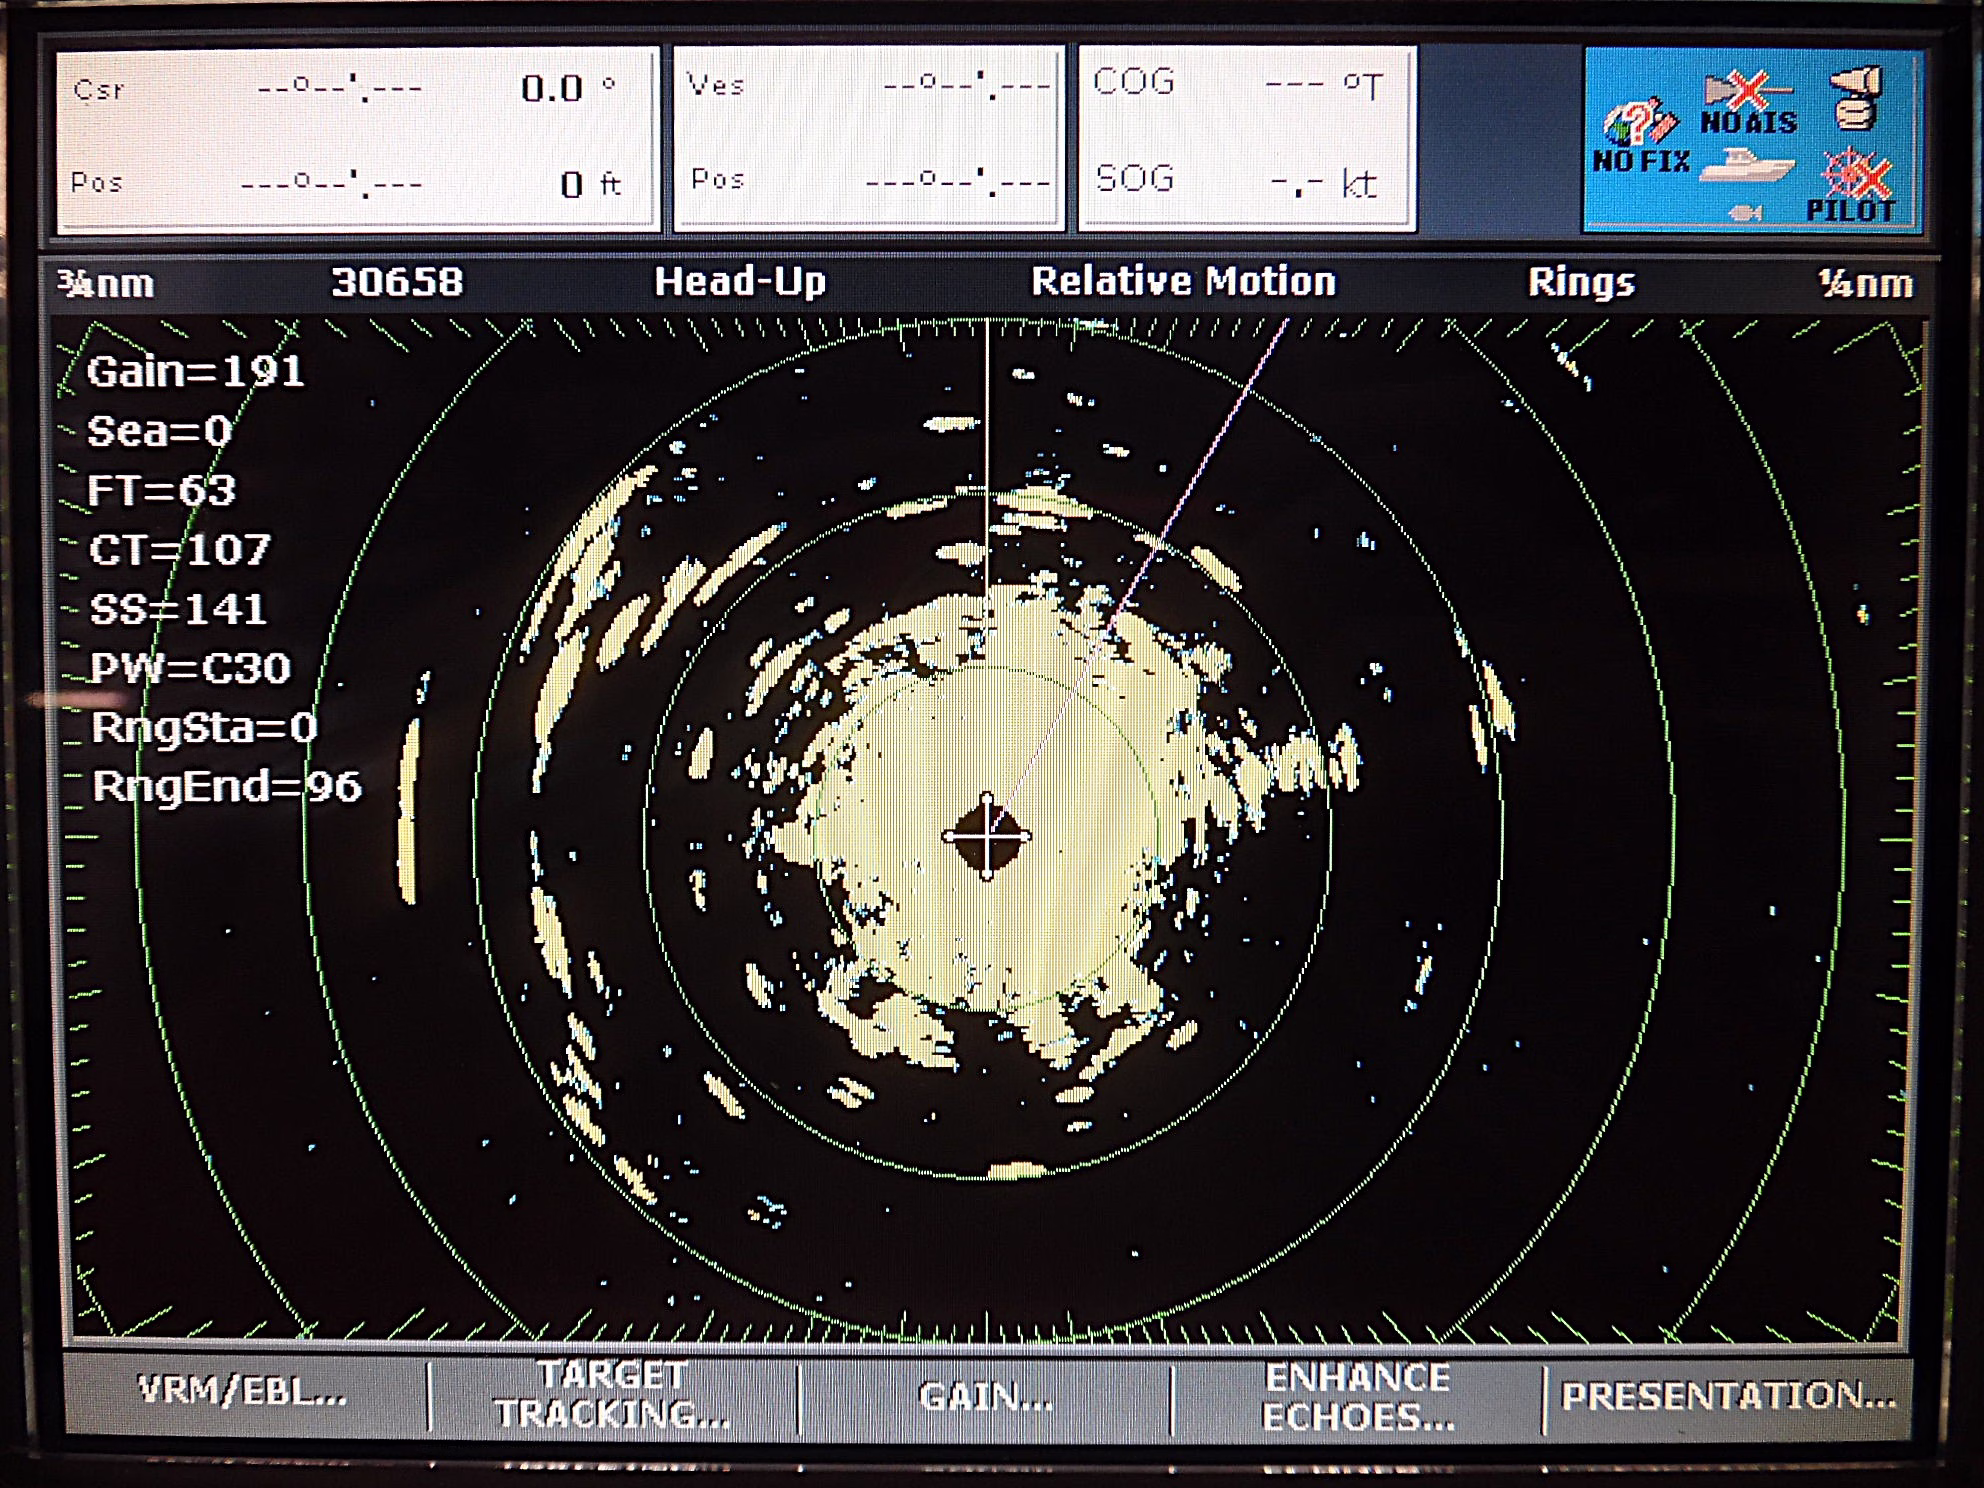Select the Head-Up orientation label
This screenshot has width=1984, height=1488.
740,282
